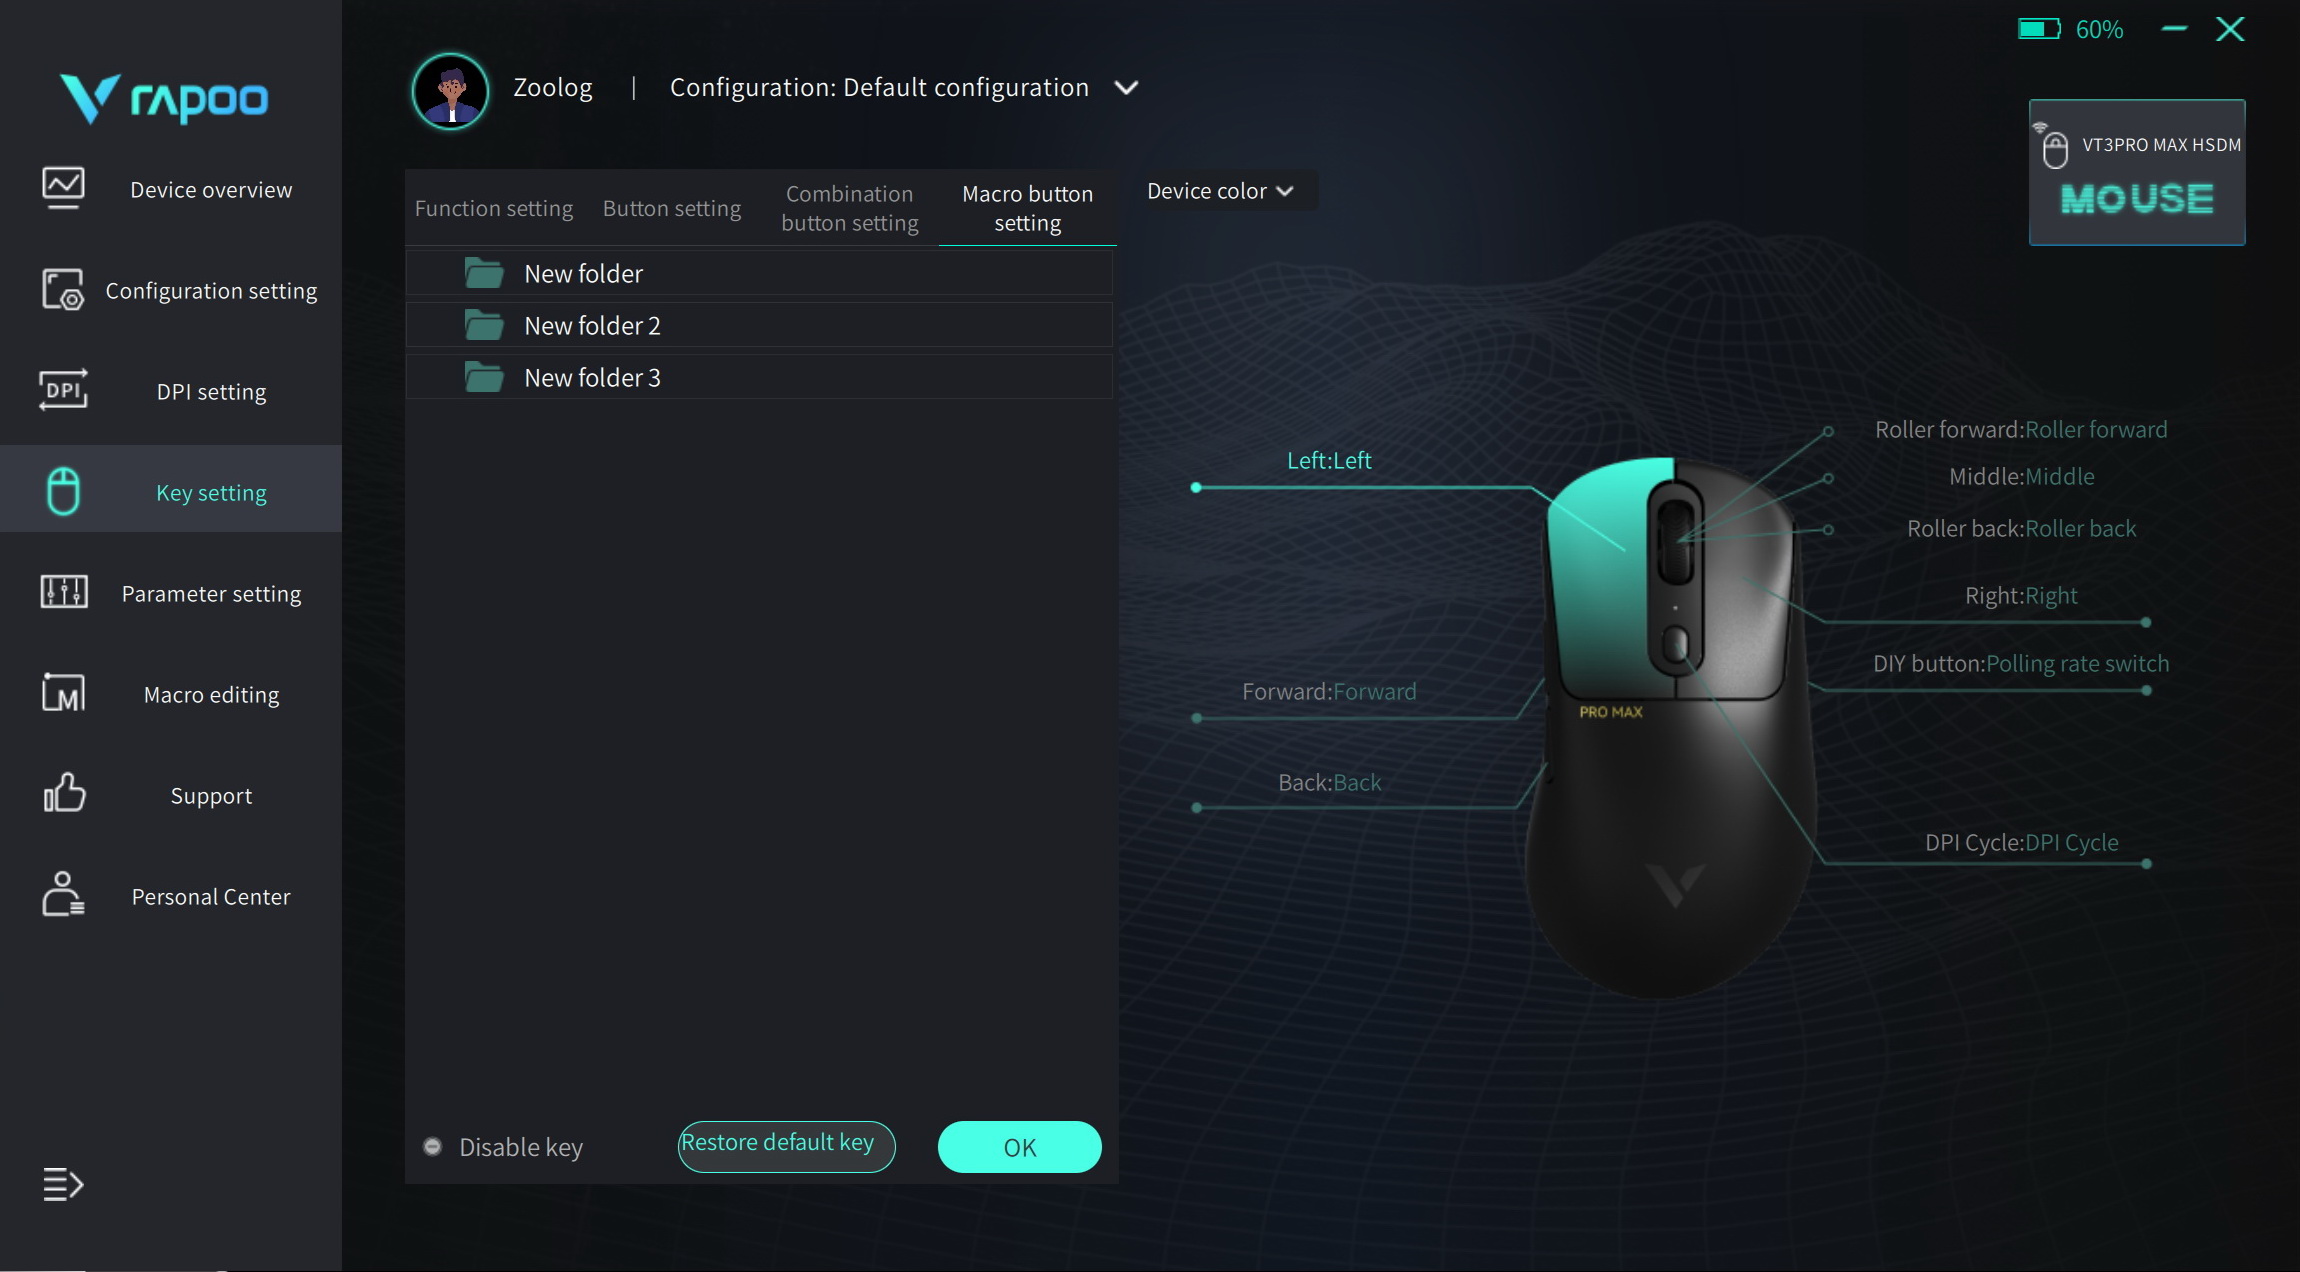The height and width of the screenshot is (1272, 2300).
Task: Open the DPI setting icon
Action: coord(63,391)
